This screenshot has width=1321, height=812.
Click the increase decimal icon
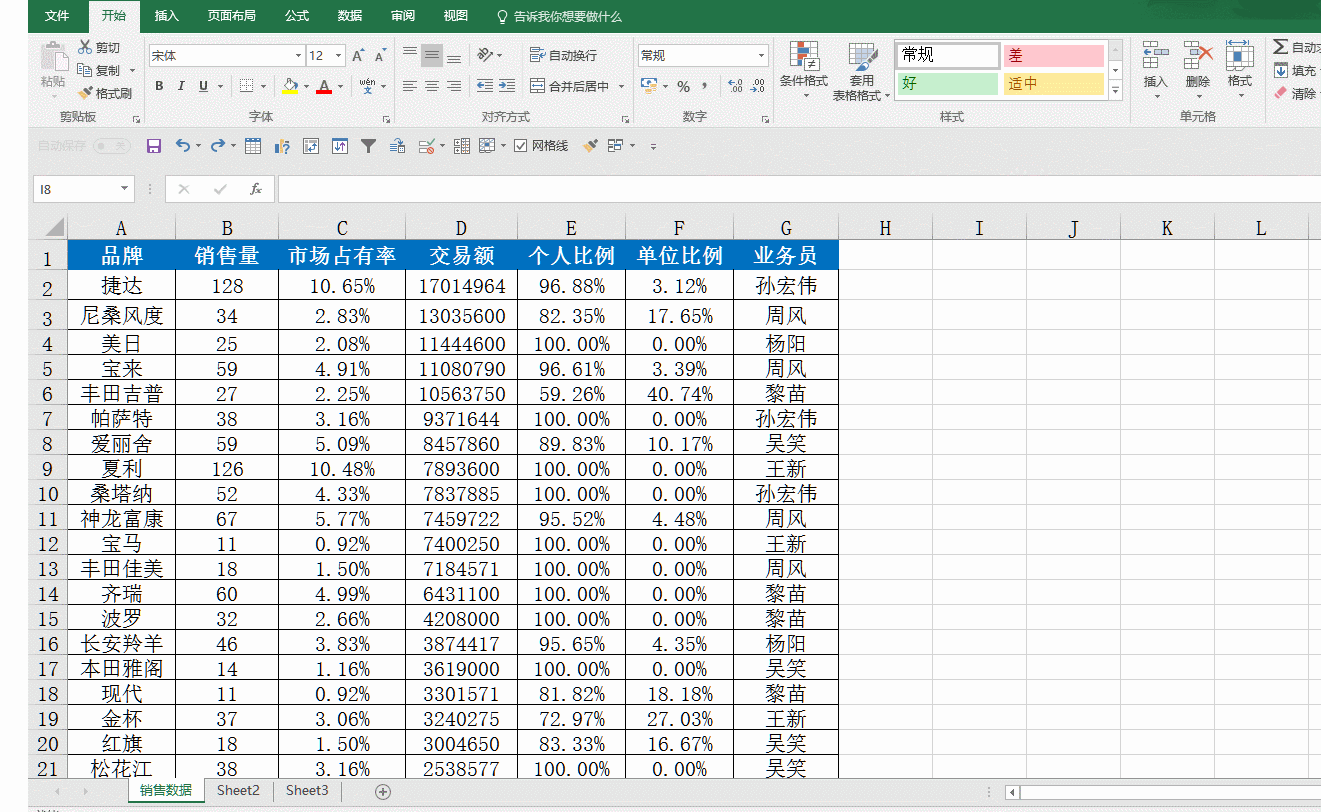click(735, 87)
